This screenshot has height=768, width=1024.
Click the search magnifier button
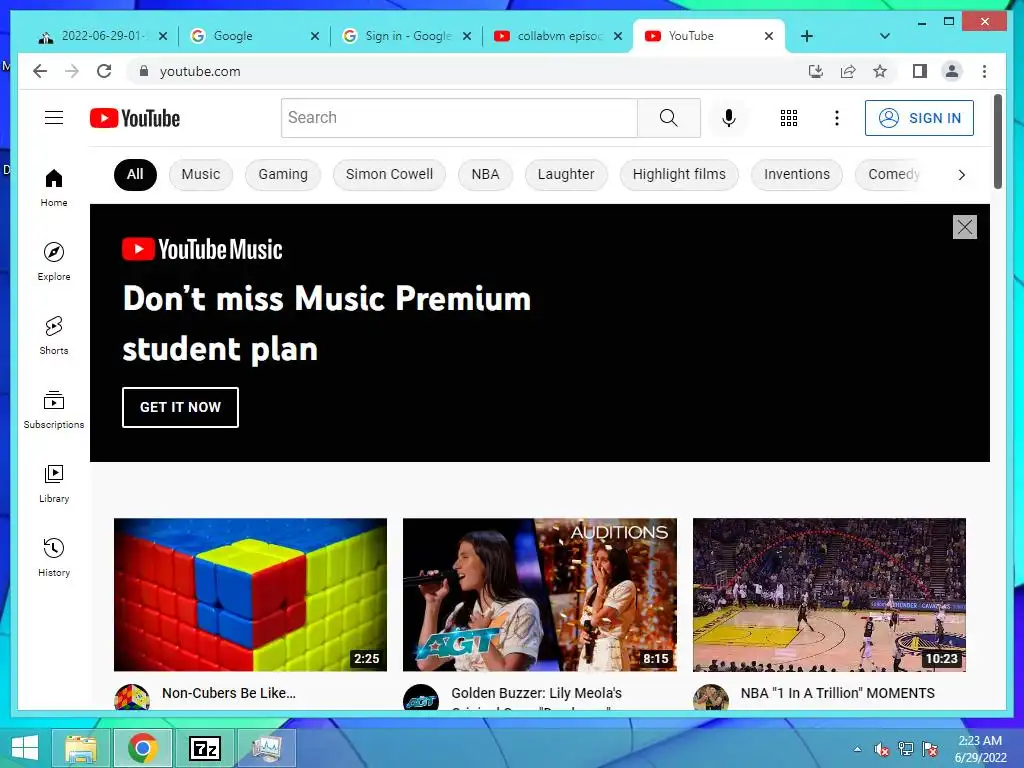(669, 118)
